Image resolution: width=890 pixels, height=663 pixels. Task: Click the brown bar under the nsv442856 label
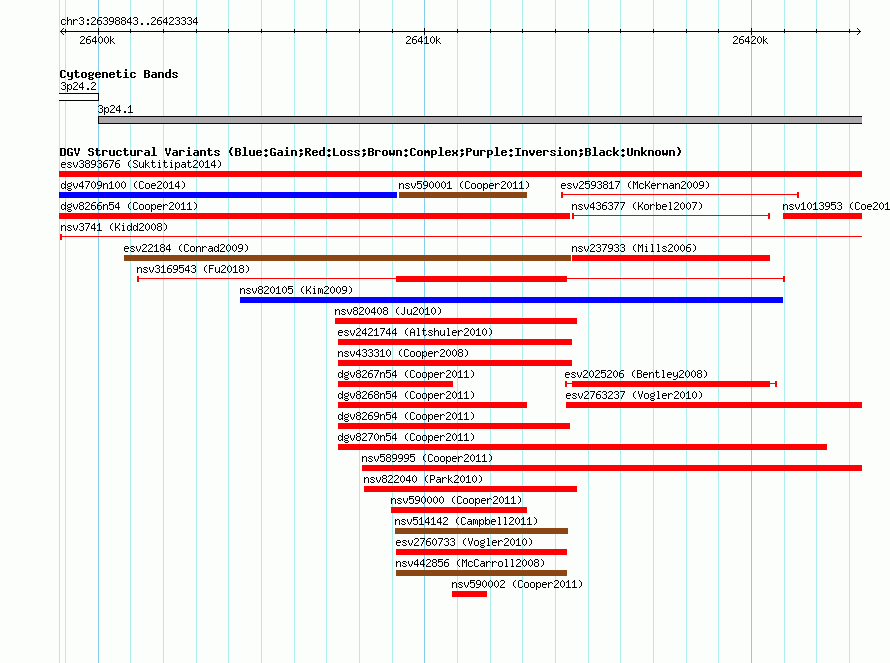click(x=481, y=573)
